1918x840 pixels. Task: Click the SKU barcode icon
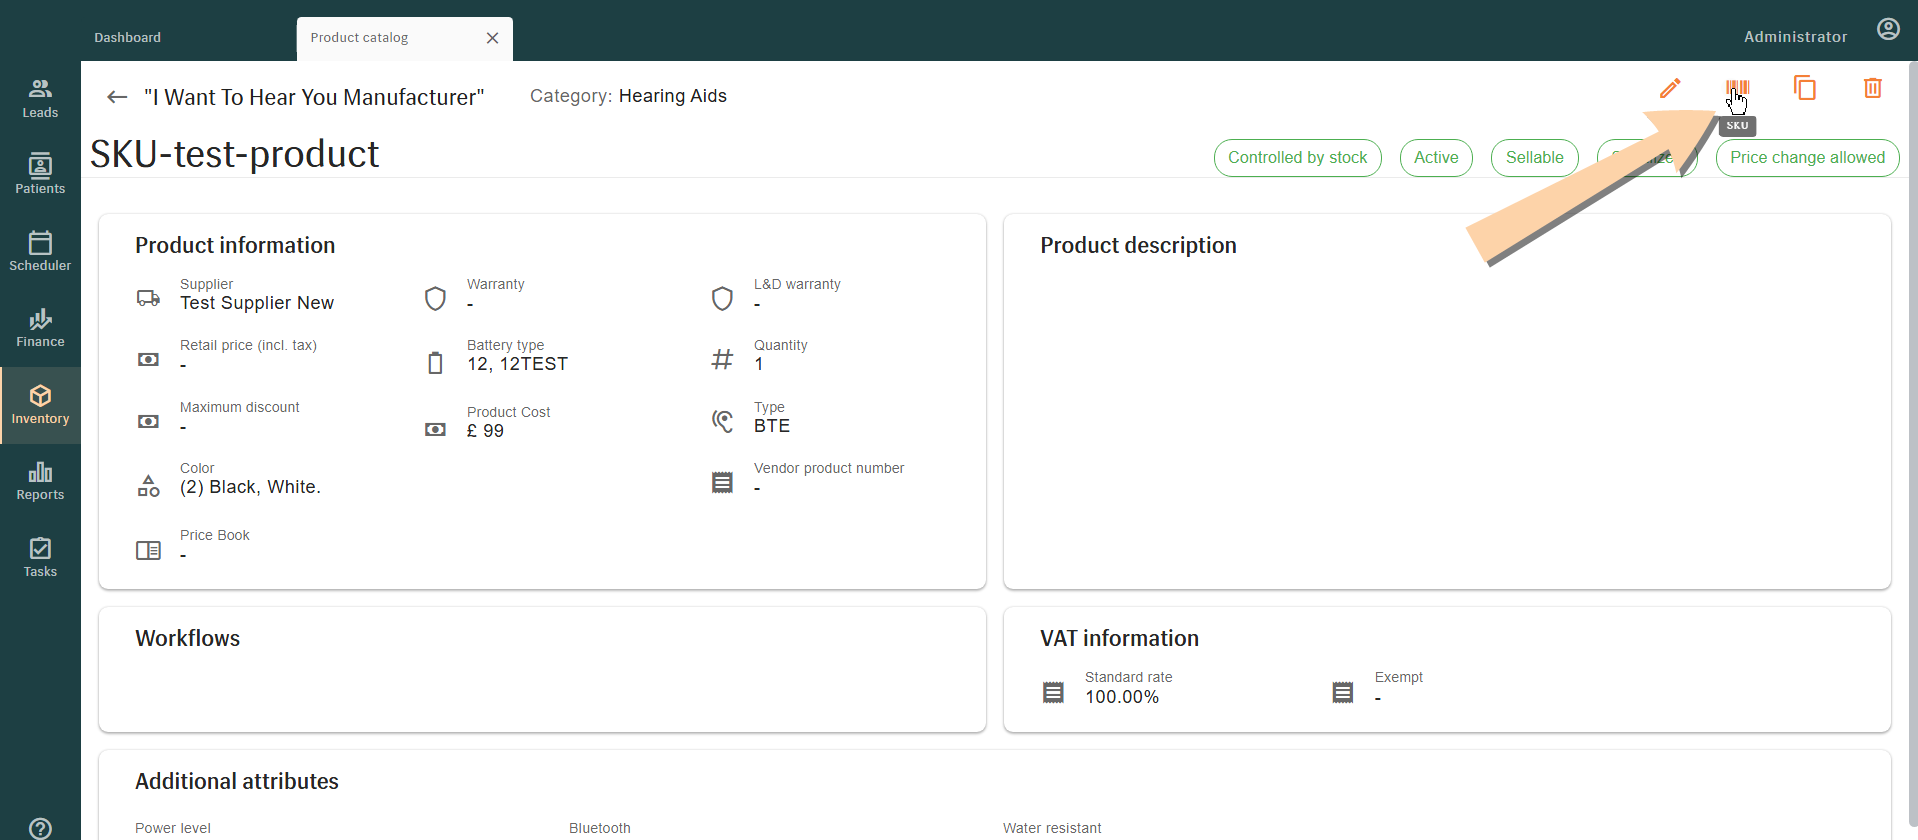[x=1738, y=88]
